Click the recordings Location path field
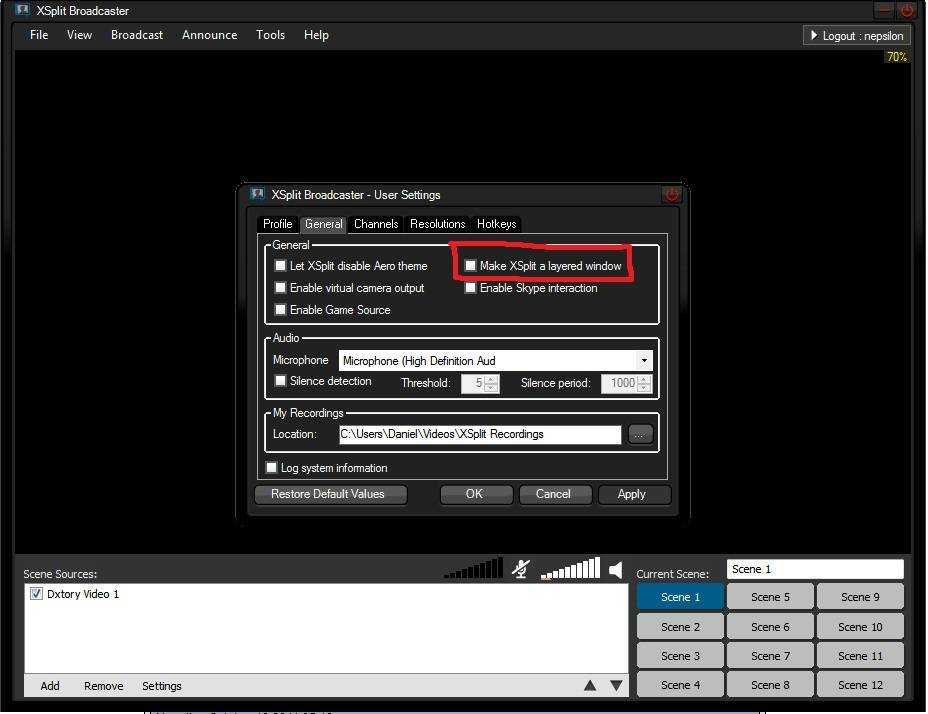The width and height of the screenshot is (928, 714). pos(480,434)
